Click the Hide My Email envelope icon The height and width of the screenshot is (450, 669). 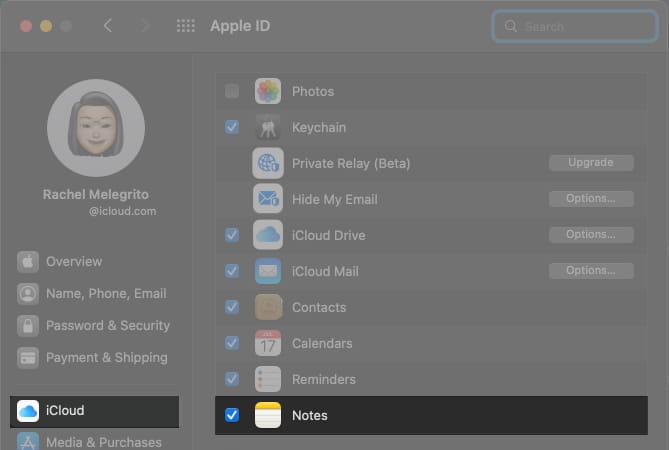pos(268,199)
